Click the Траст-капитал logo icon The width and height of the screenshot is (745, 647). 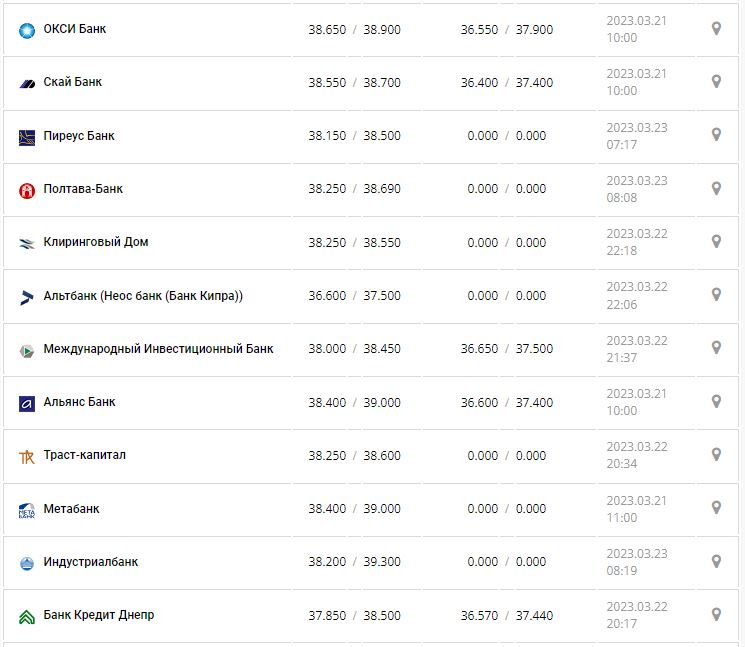pyautogui.click(x=27, y=456)
